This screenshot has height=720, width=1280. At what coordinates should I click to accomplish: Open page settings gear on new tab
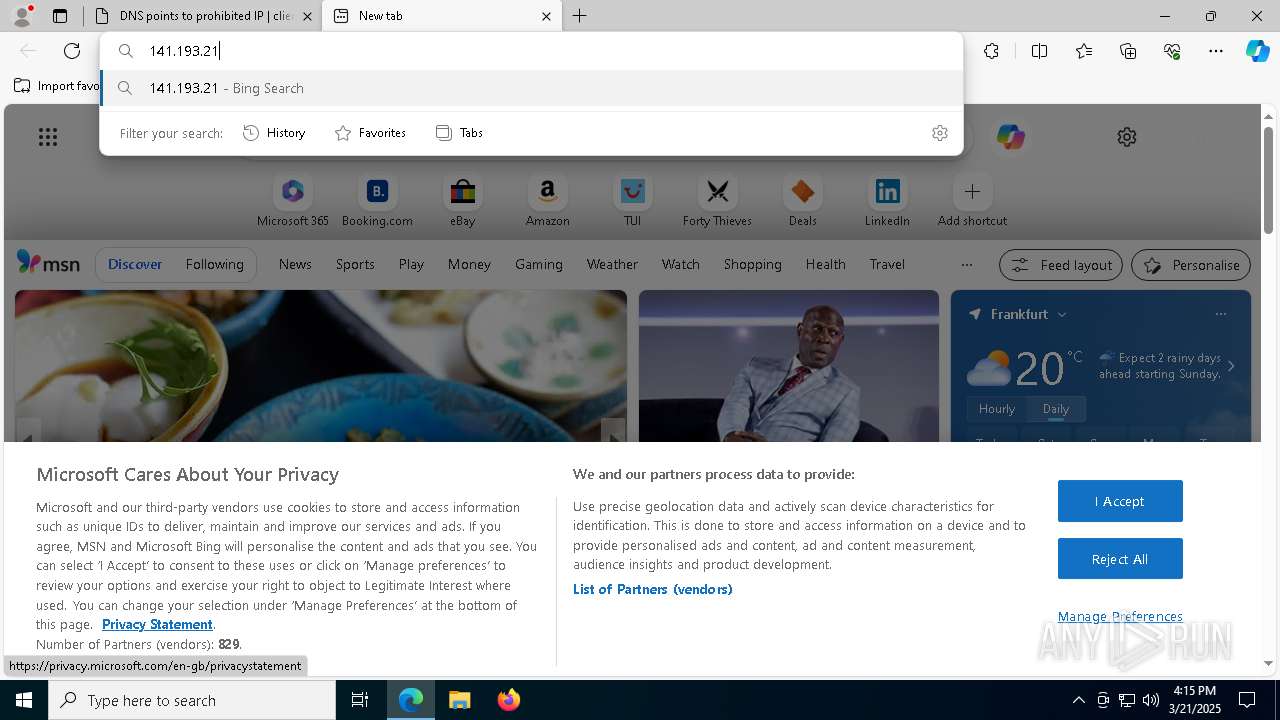click(1127, 137)
